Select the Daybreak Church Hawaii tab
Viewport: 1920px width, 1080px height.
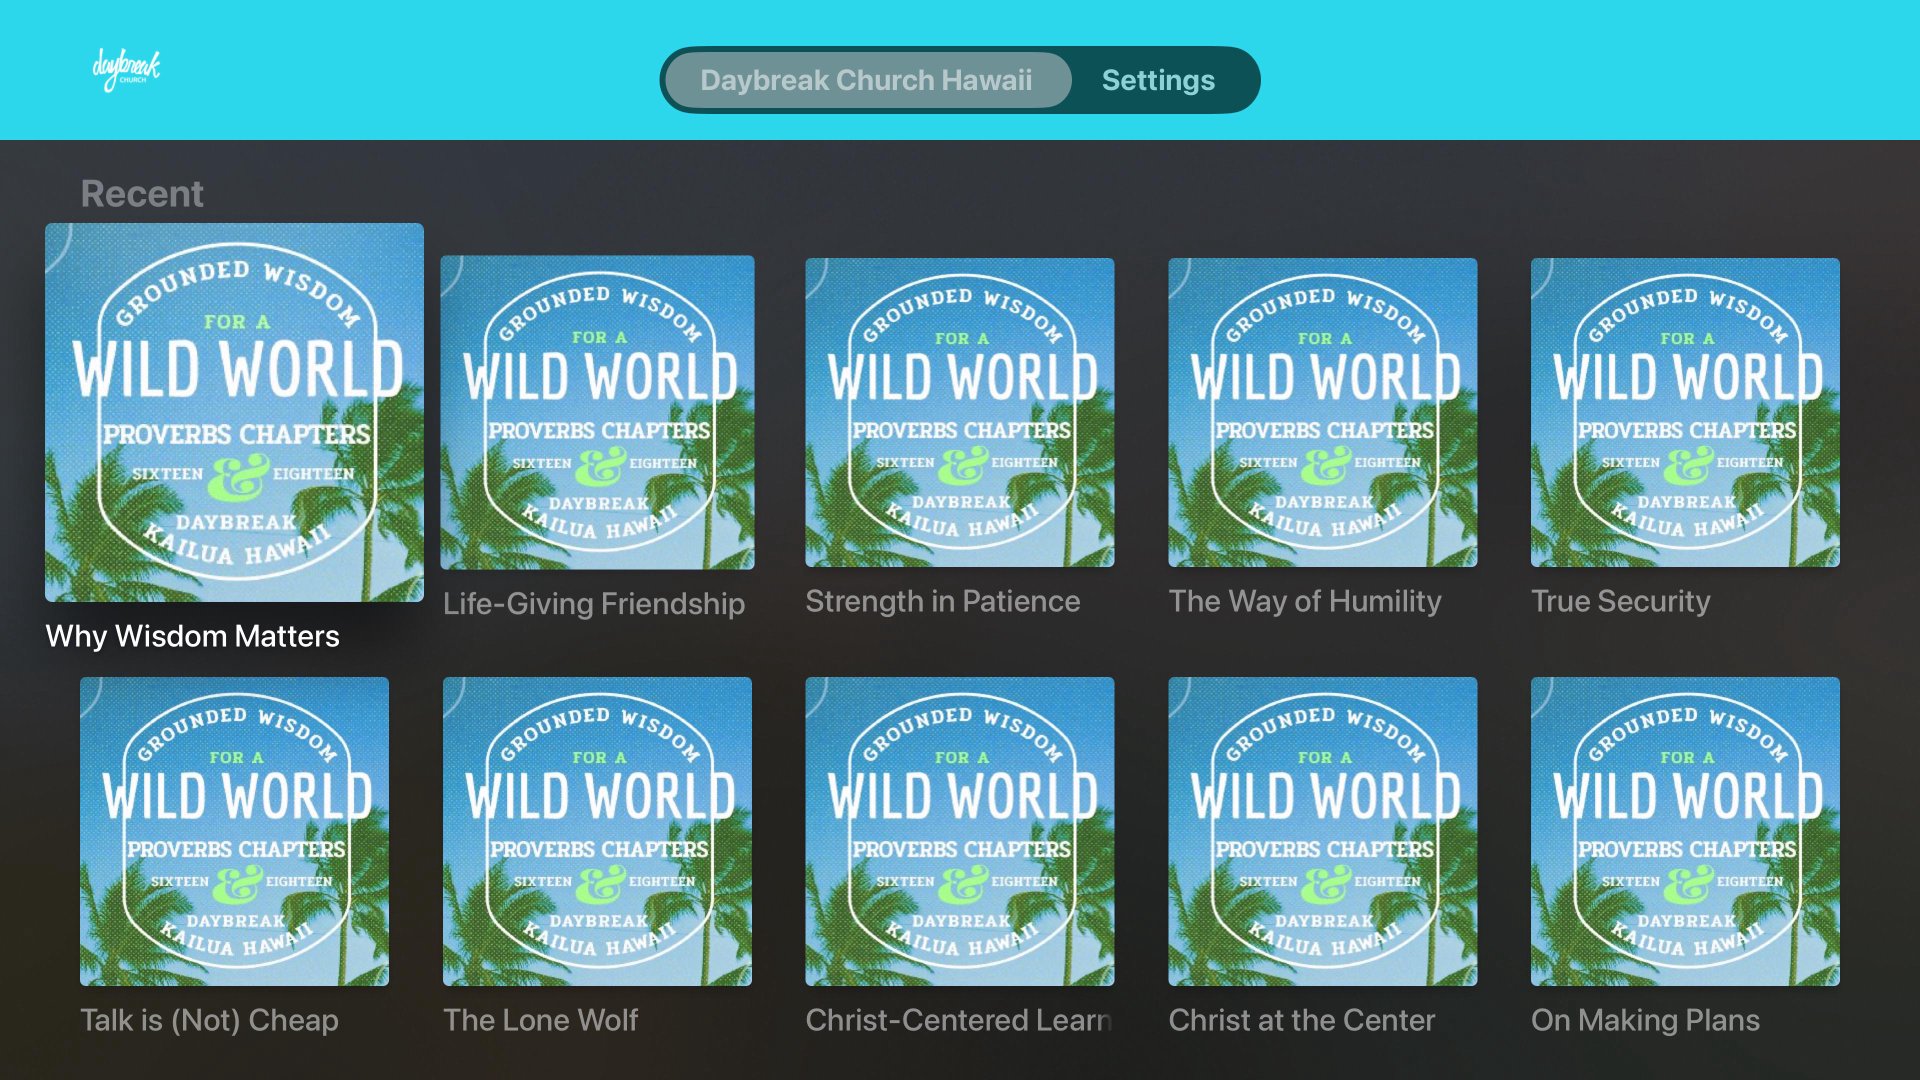866,80
